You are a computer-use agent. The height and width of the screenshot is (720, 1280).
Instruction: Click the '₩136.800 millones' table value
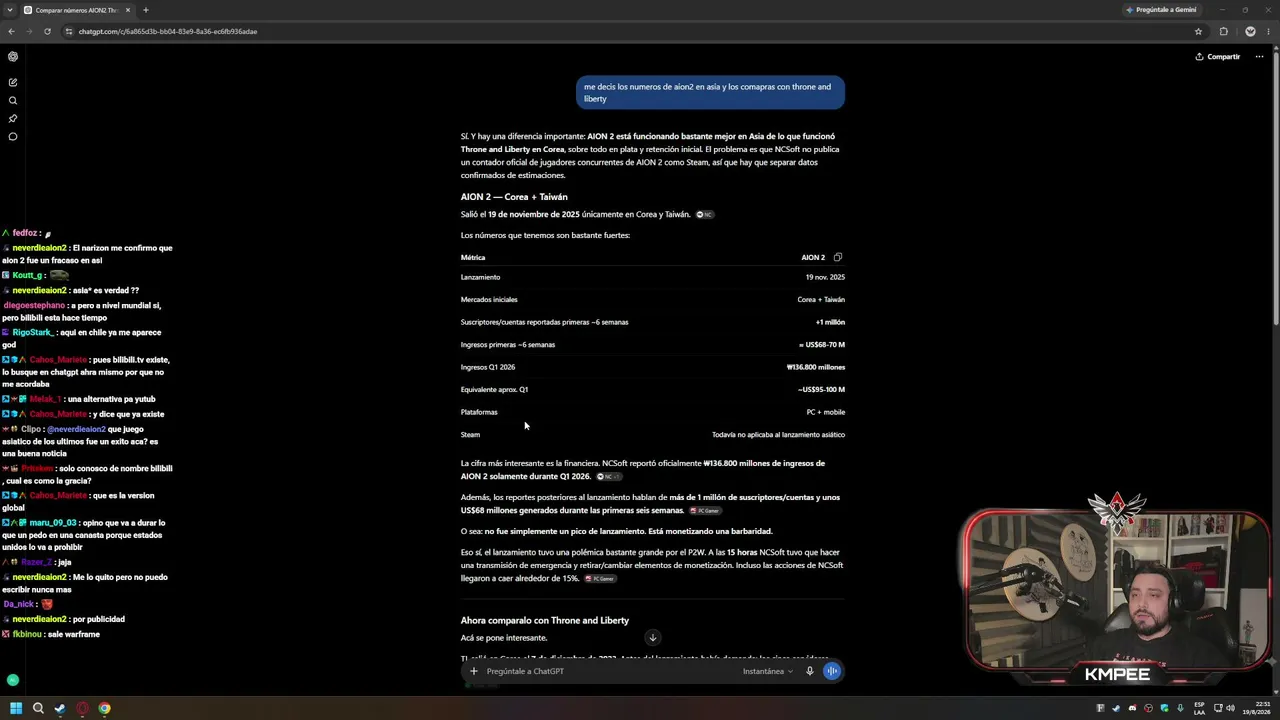point(816,367)
